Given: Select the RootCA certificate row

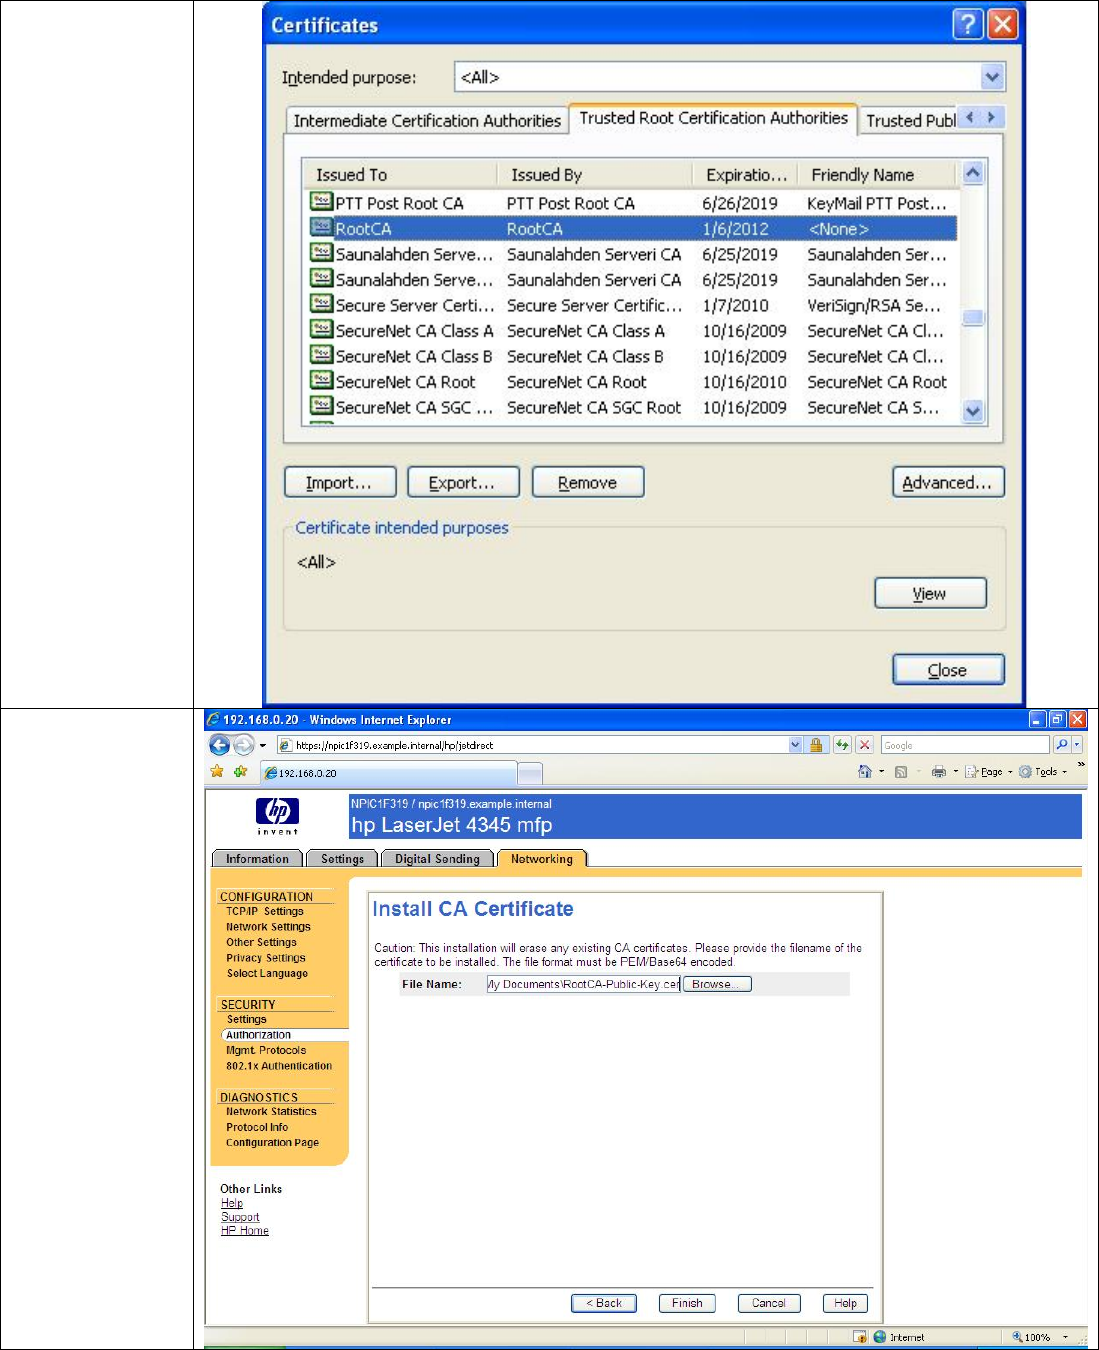Looking at the screenshot, I should click(630, 229).
